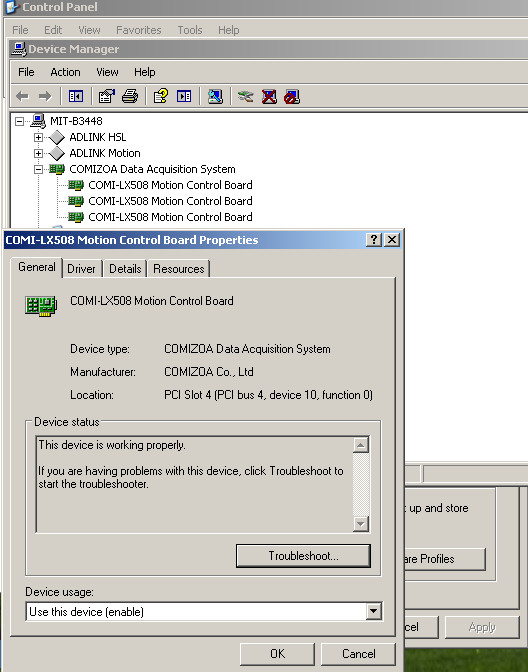Click the Control Panel title bar icon
This screenshot has width=528, height=672.
(12, 7)
